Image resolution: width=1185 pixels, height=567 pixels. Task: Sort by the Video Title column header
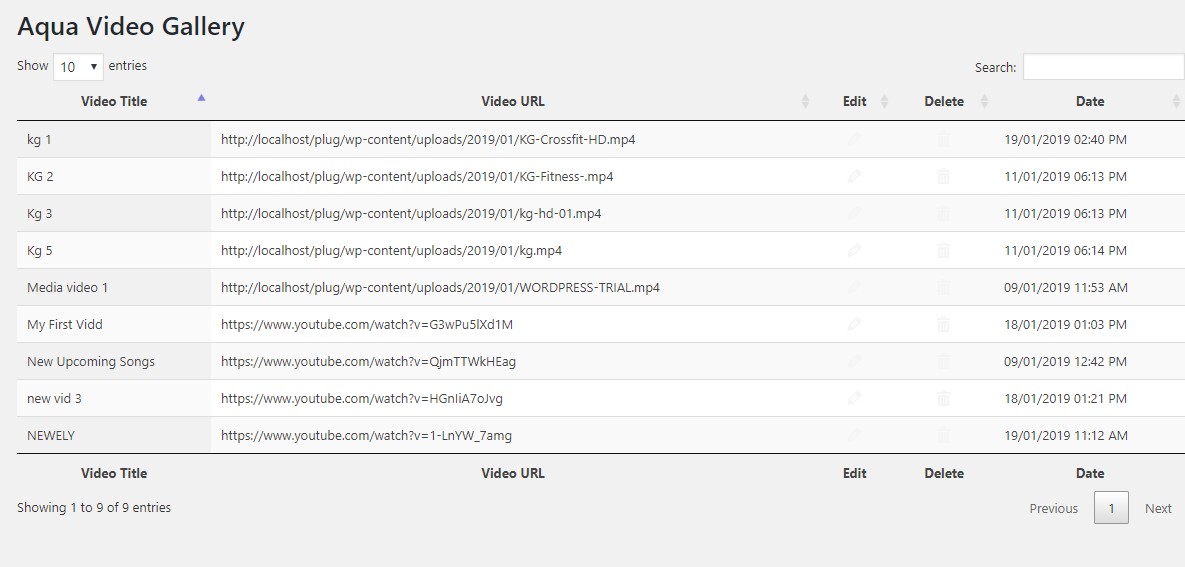pos(114,101)
